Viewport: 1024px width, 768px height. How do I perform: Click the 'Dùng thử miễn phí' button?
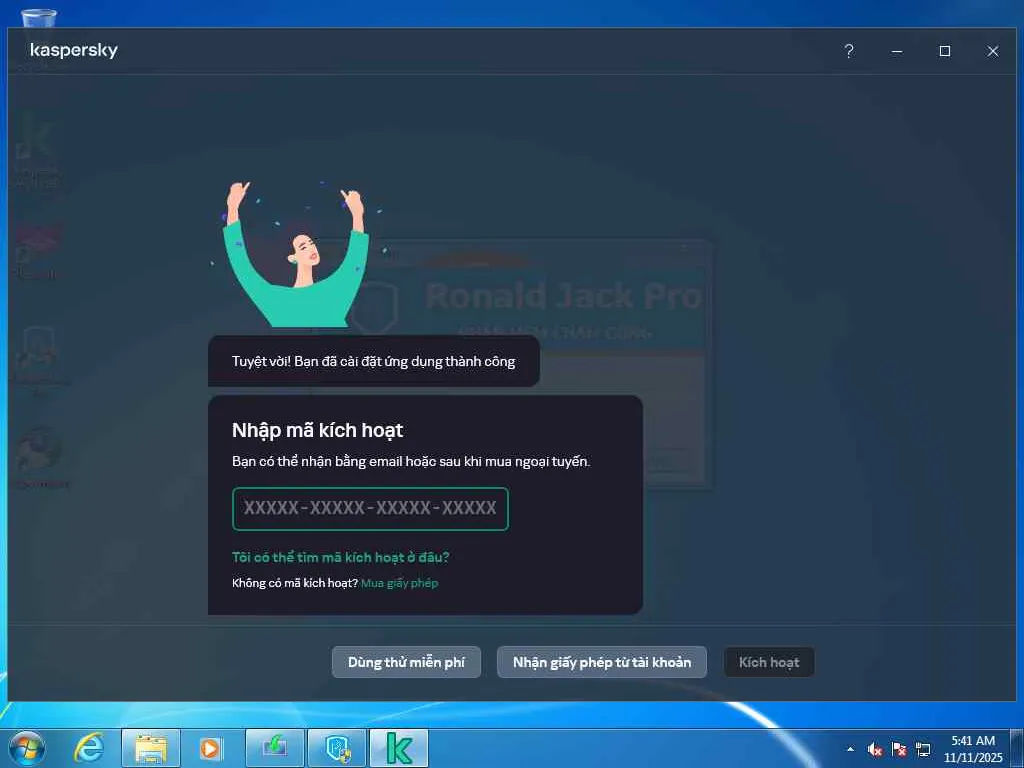pos(406,662)
